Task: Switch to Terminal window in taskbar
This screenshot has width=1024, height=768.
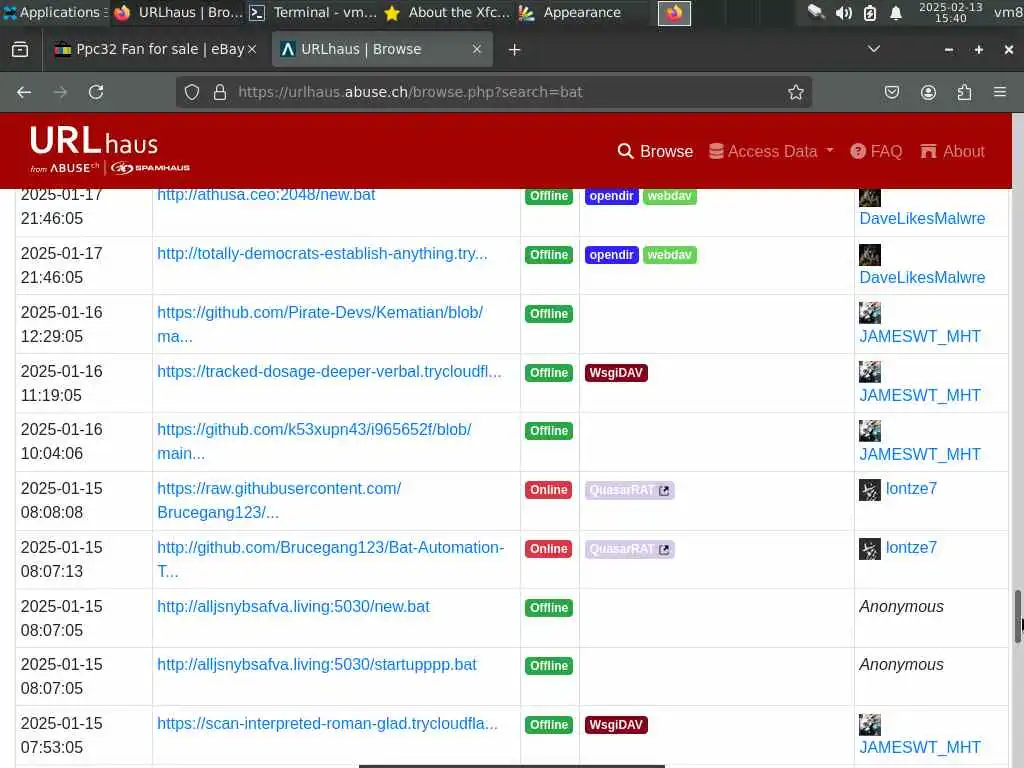Action: click(x=313, y=12)
